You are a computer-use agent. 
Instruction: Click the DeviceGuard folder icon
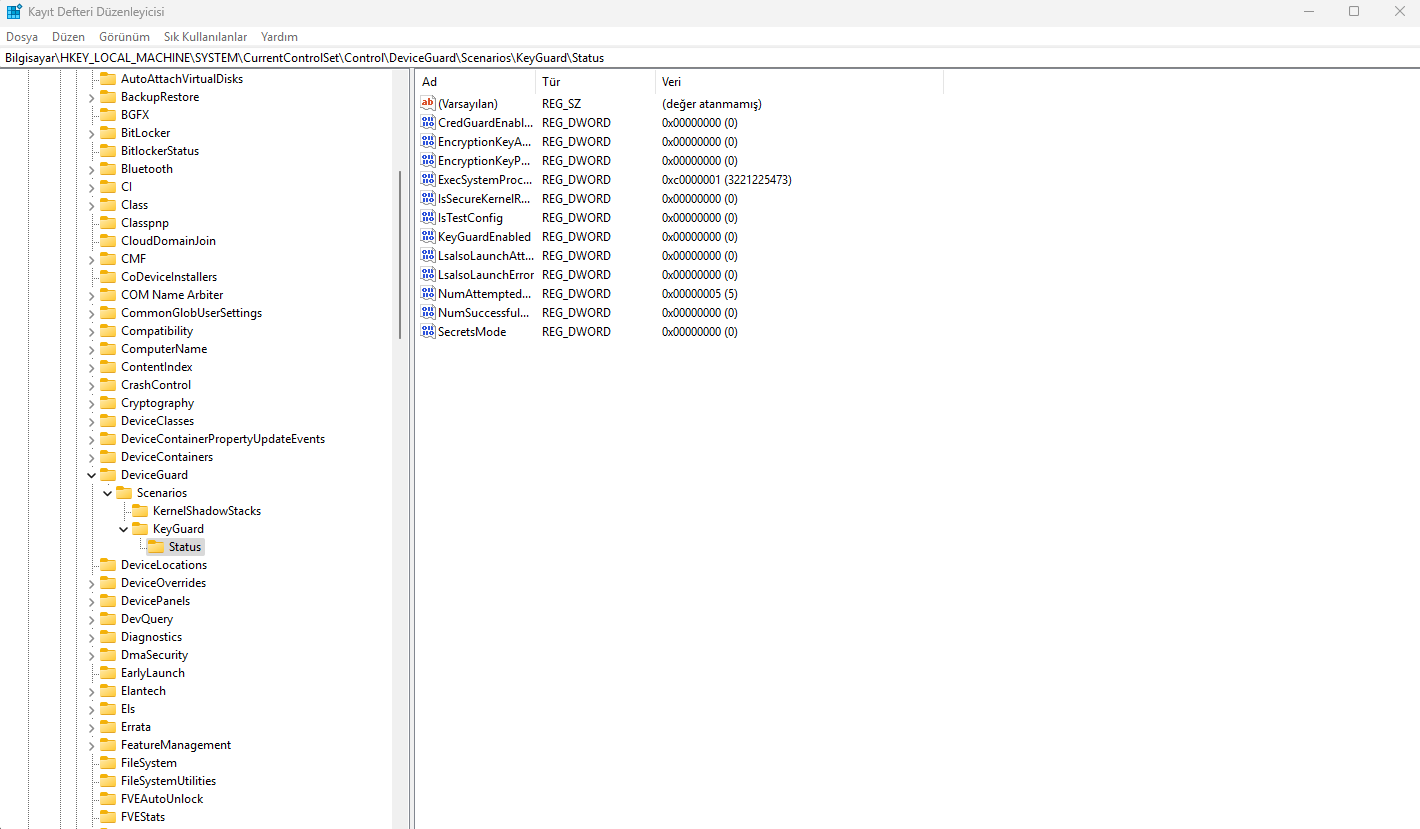[x=108, y=475]
